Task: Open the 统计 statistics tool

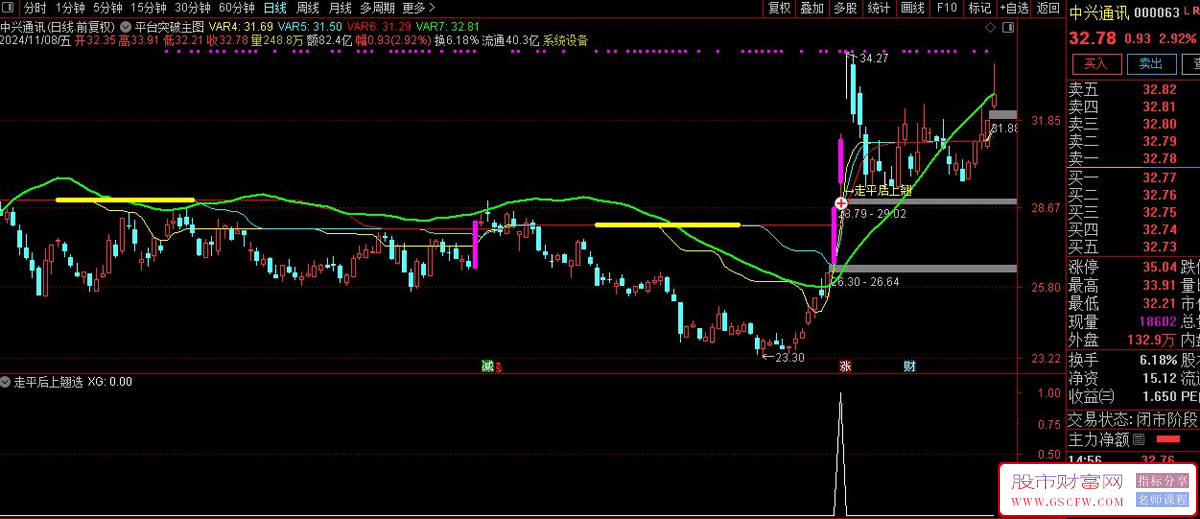Action: (x=878, y=7)
